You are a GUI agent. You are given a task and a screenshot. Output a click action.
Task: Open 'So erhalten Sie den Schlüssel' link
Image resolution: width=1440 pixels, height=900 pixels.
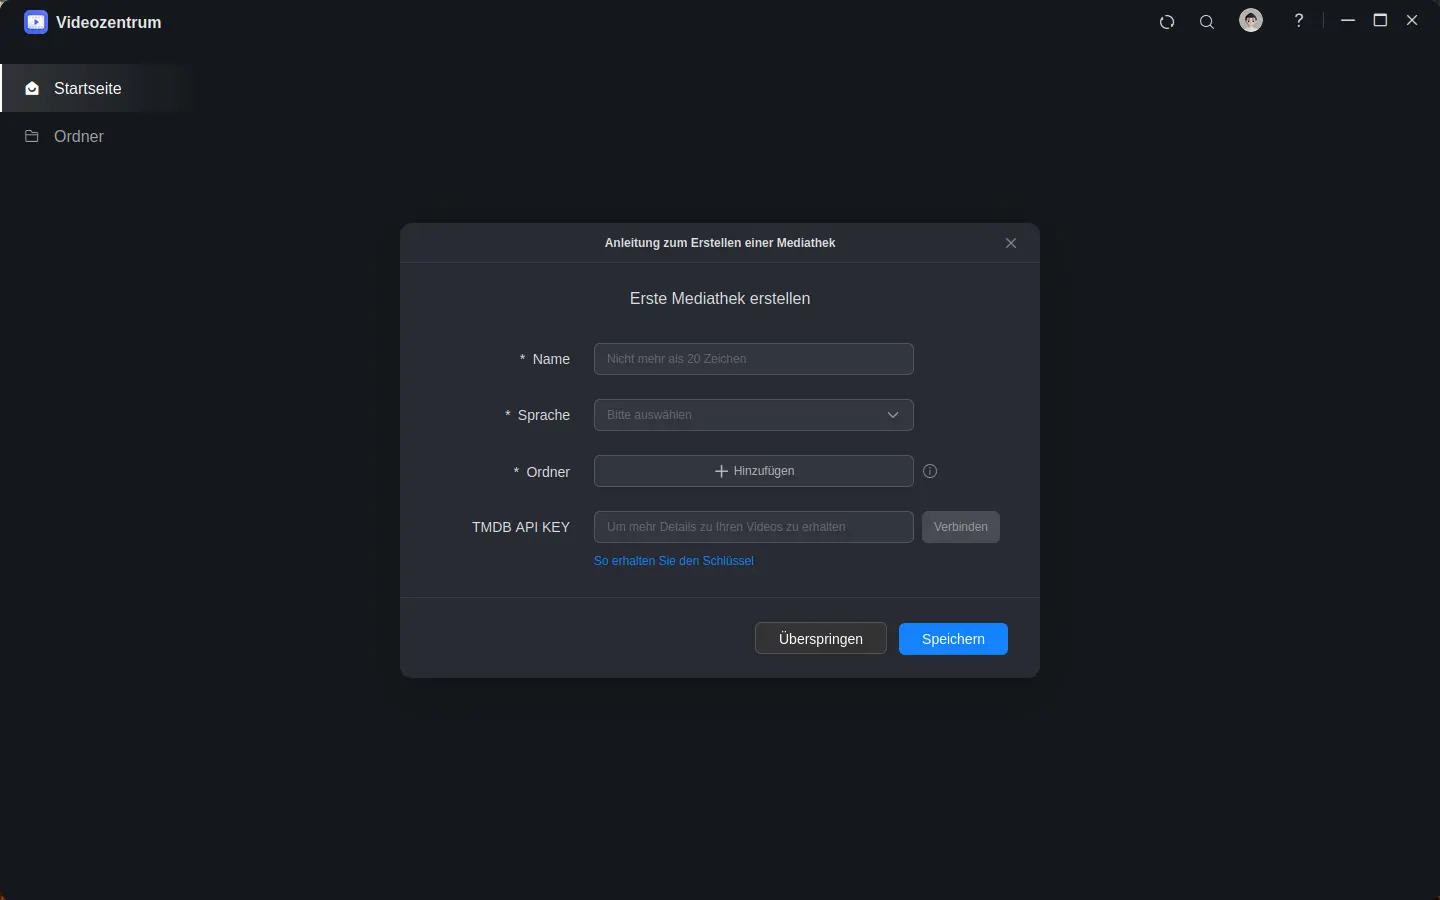(673, 561)
